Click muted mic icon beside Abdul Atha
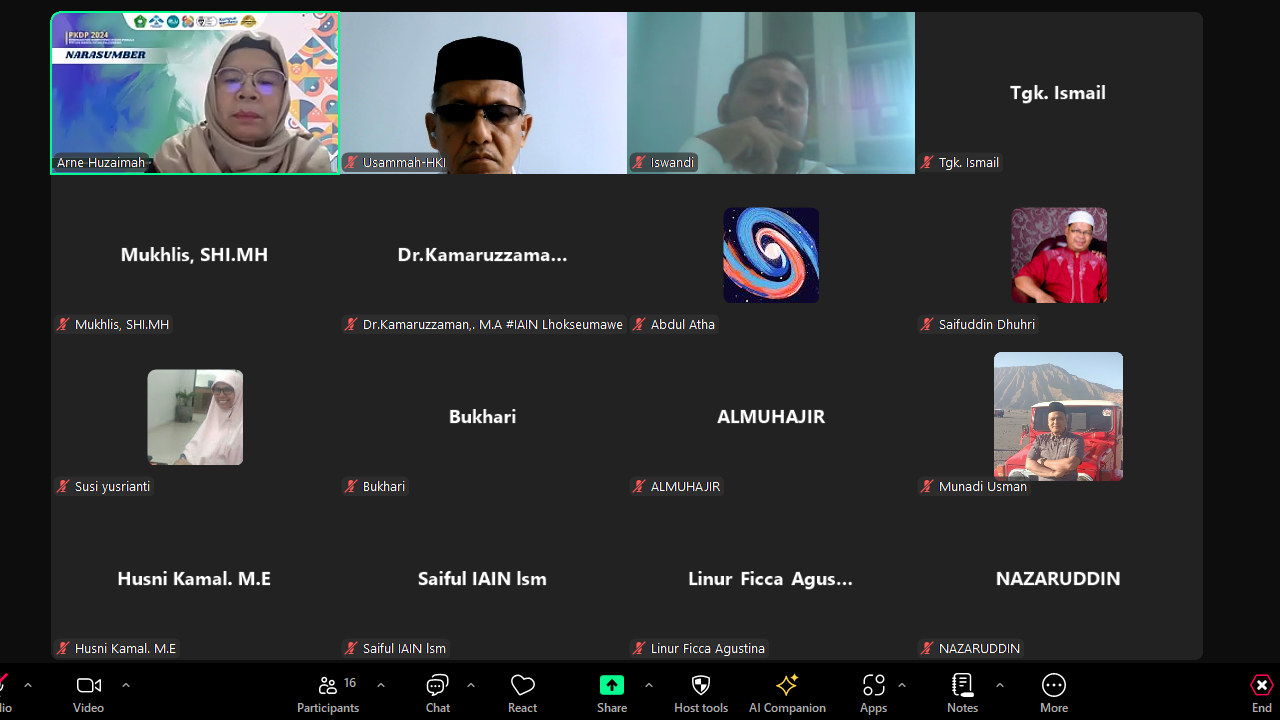The height and width of the screenshot is (720, 1280). click(x=639, y=324)
